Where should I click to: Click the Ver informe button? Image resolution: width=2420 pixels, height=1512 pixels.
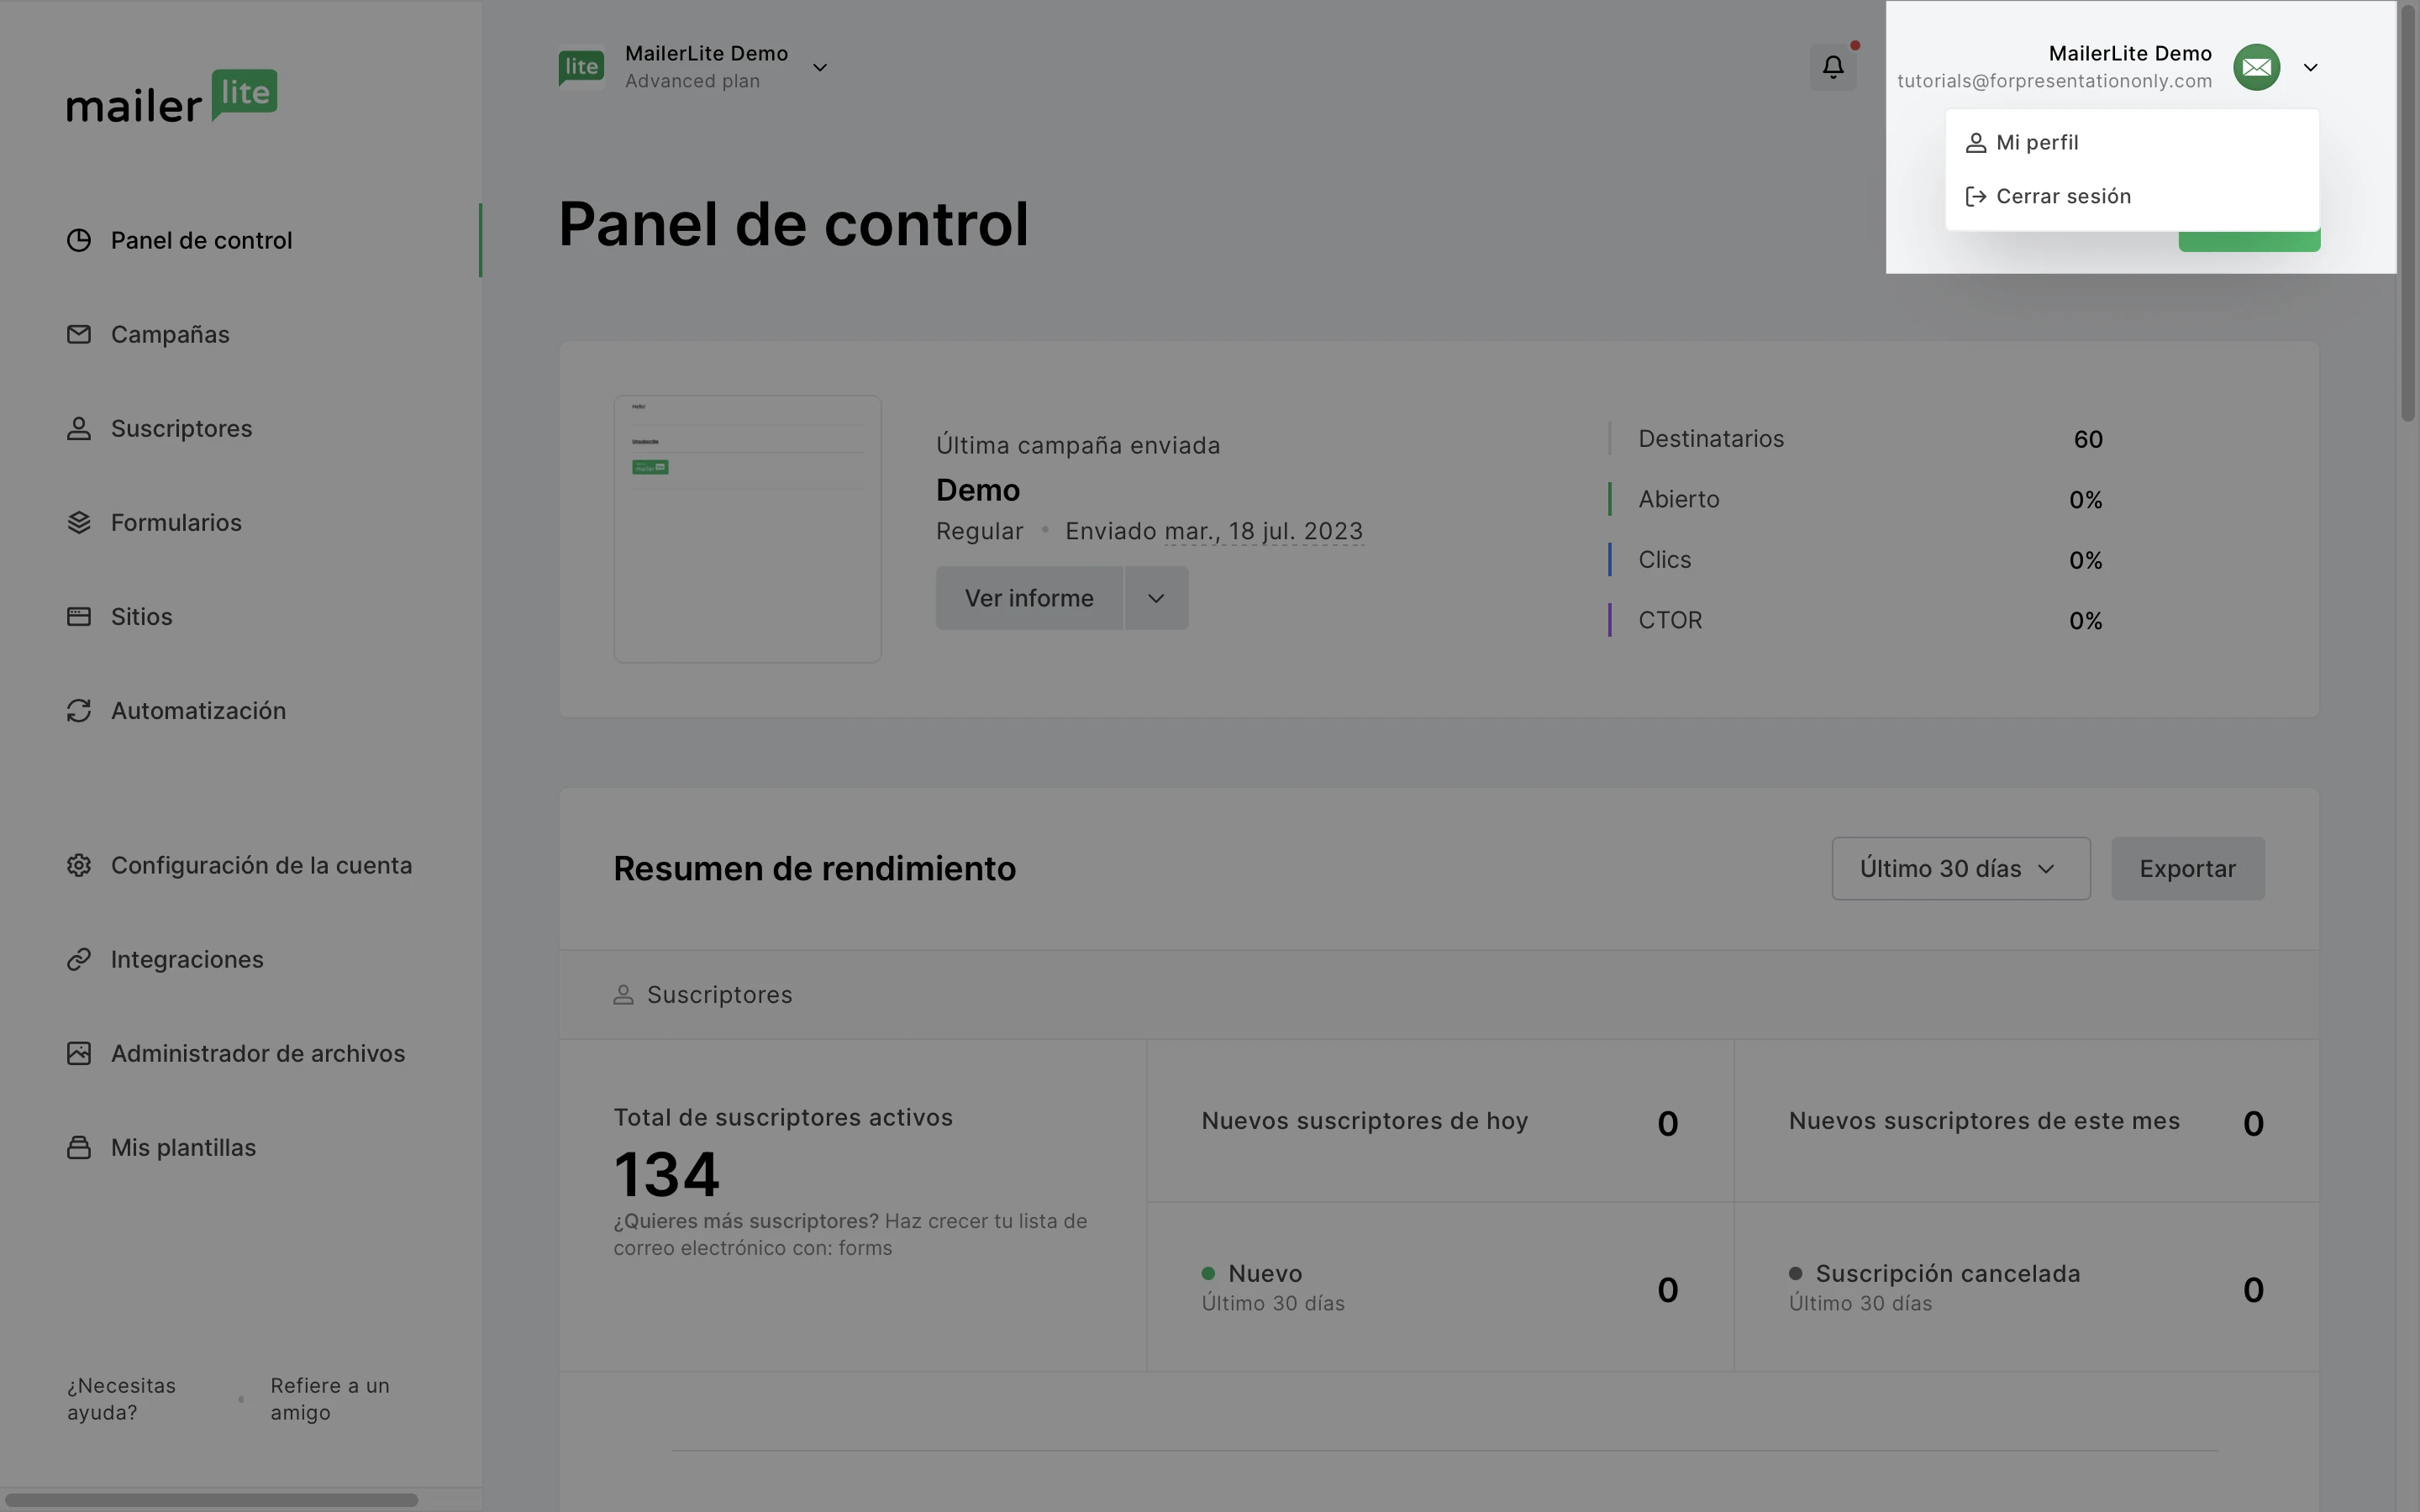point(1028,598)
